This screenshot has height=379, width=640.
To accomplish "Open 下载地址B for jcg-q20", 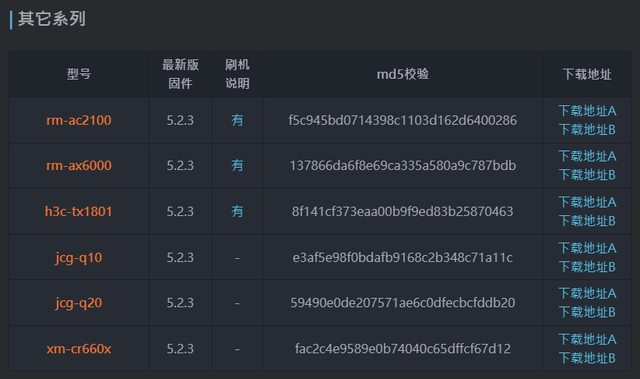I will 587,313.
